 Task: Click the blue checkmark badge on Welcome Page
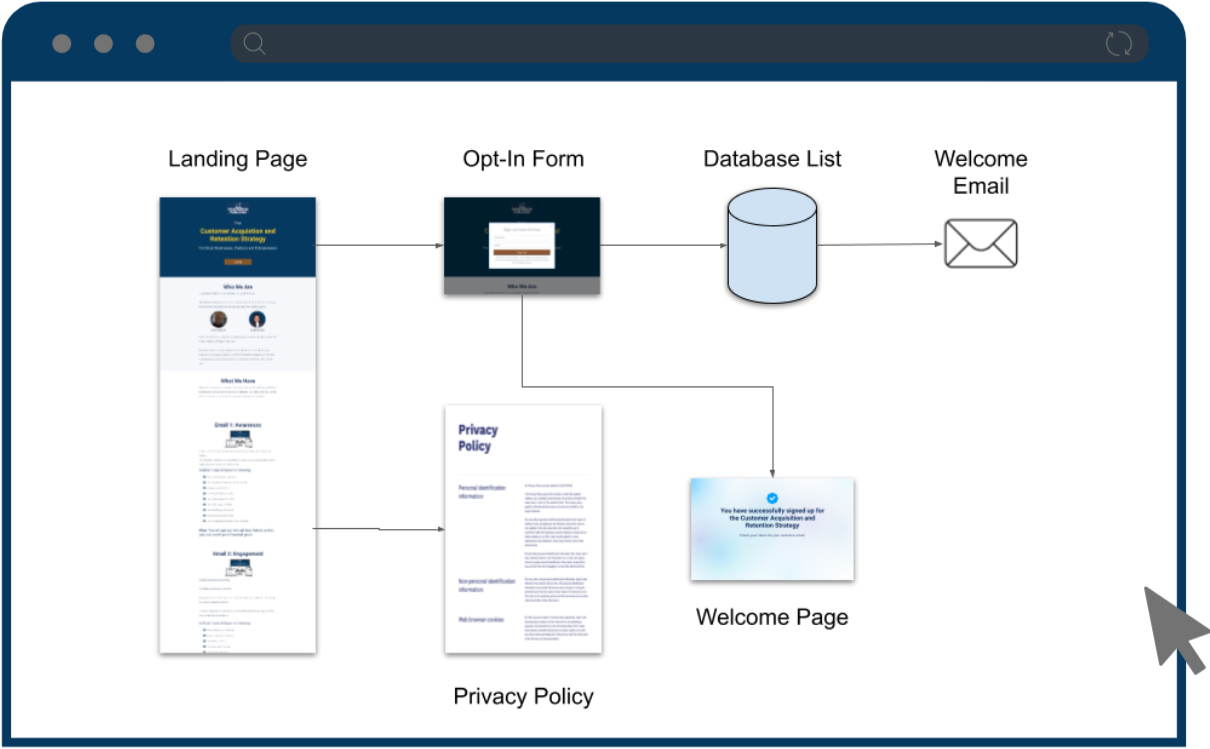[772, 497]
